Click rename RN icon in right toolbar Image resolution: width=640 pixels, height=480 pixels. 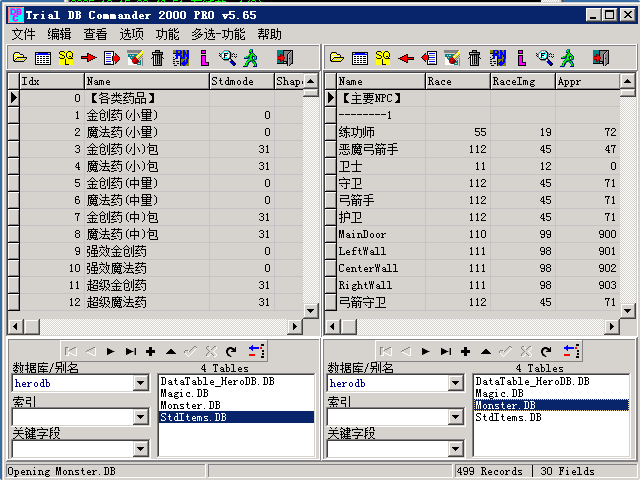[498, 58]
